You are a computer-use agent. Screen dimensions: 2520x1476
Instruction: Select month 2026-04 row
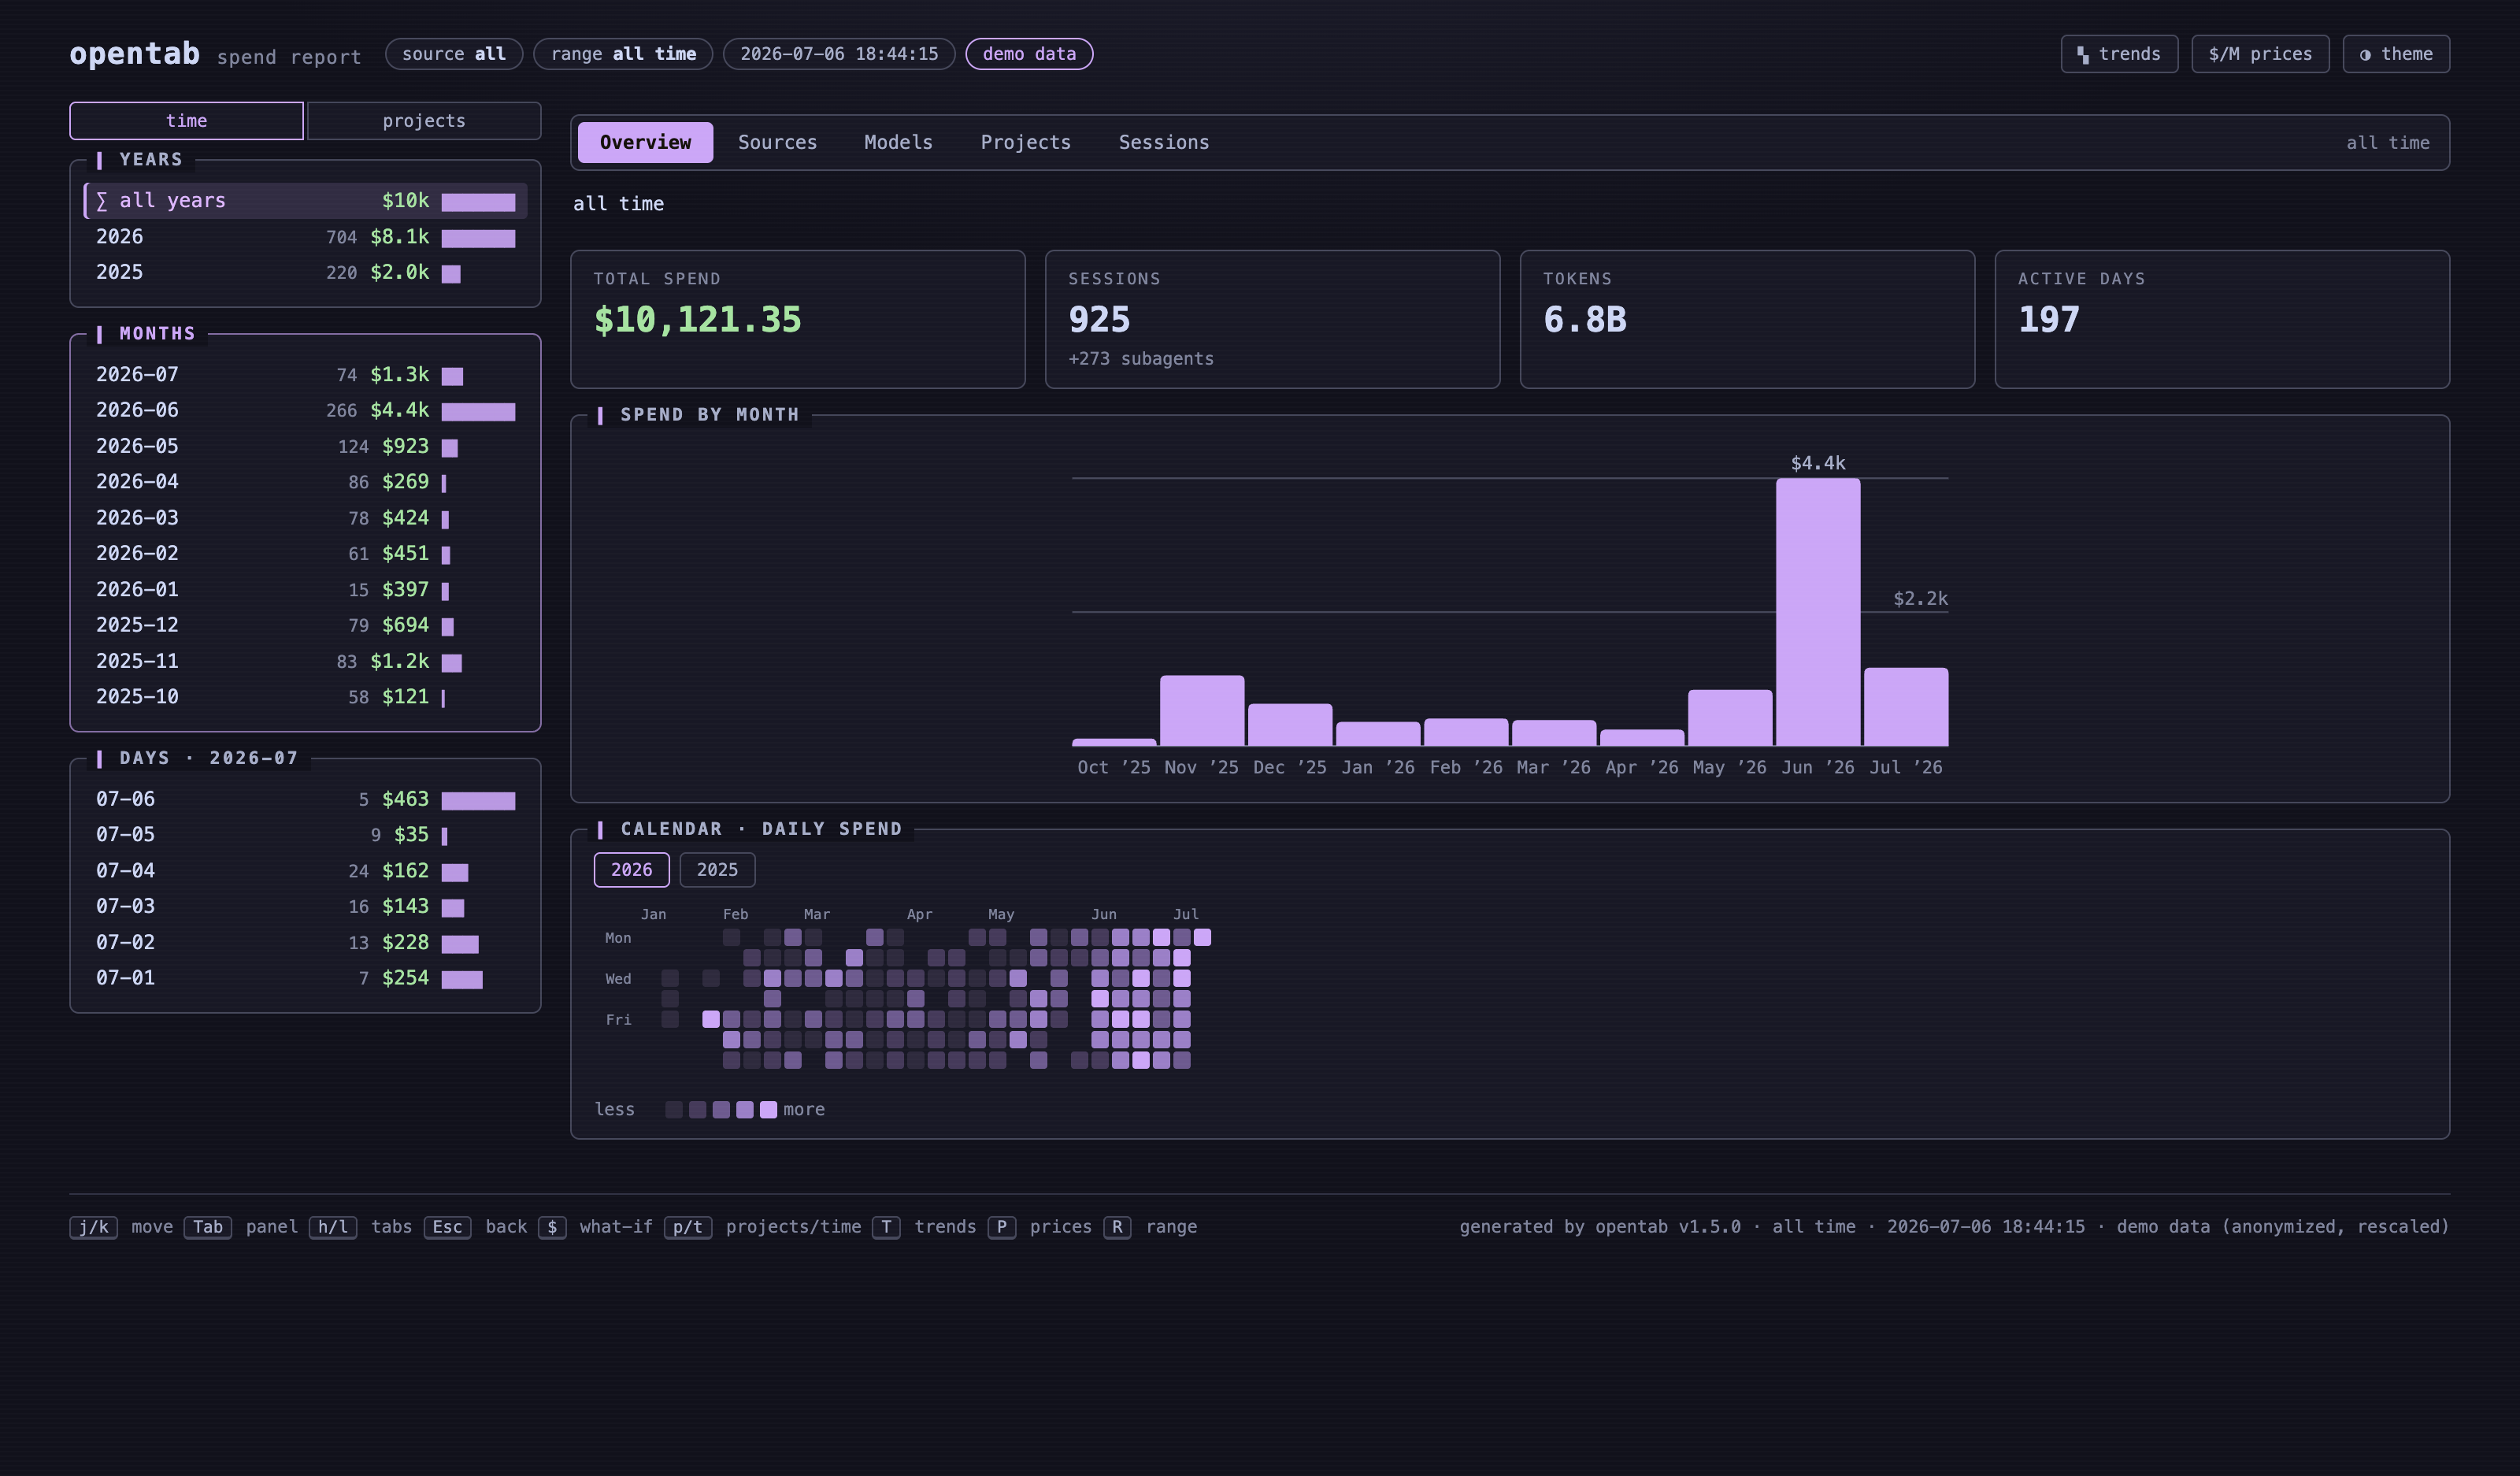[305, 482]
